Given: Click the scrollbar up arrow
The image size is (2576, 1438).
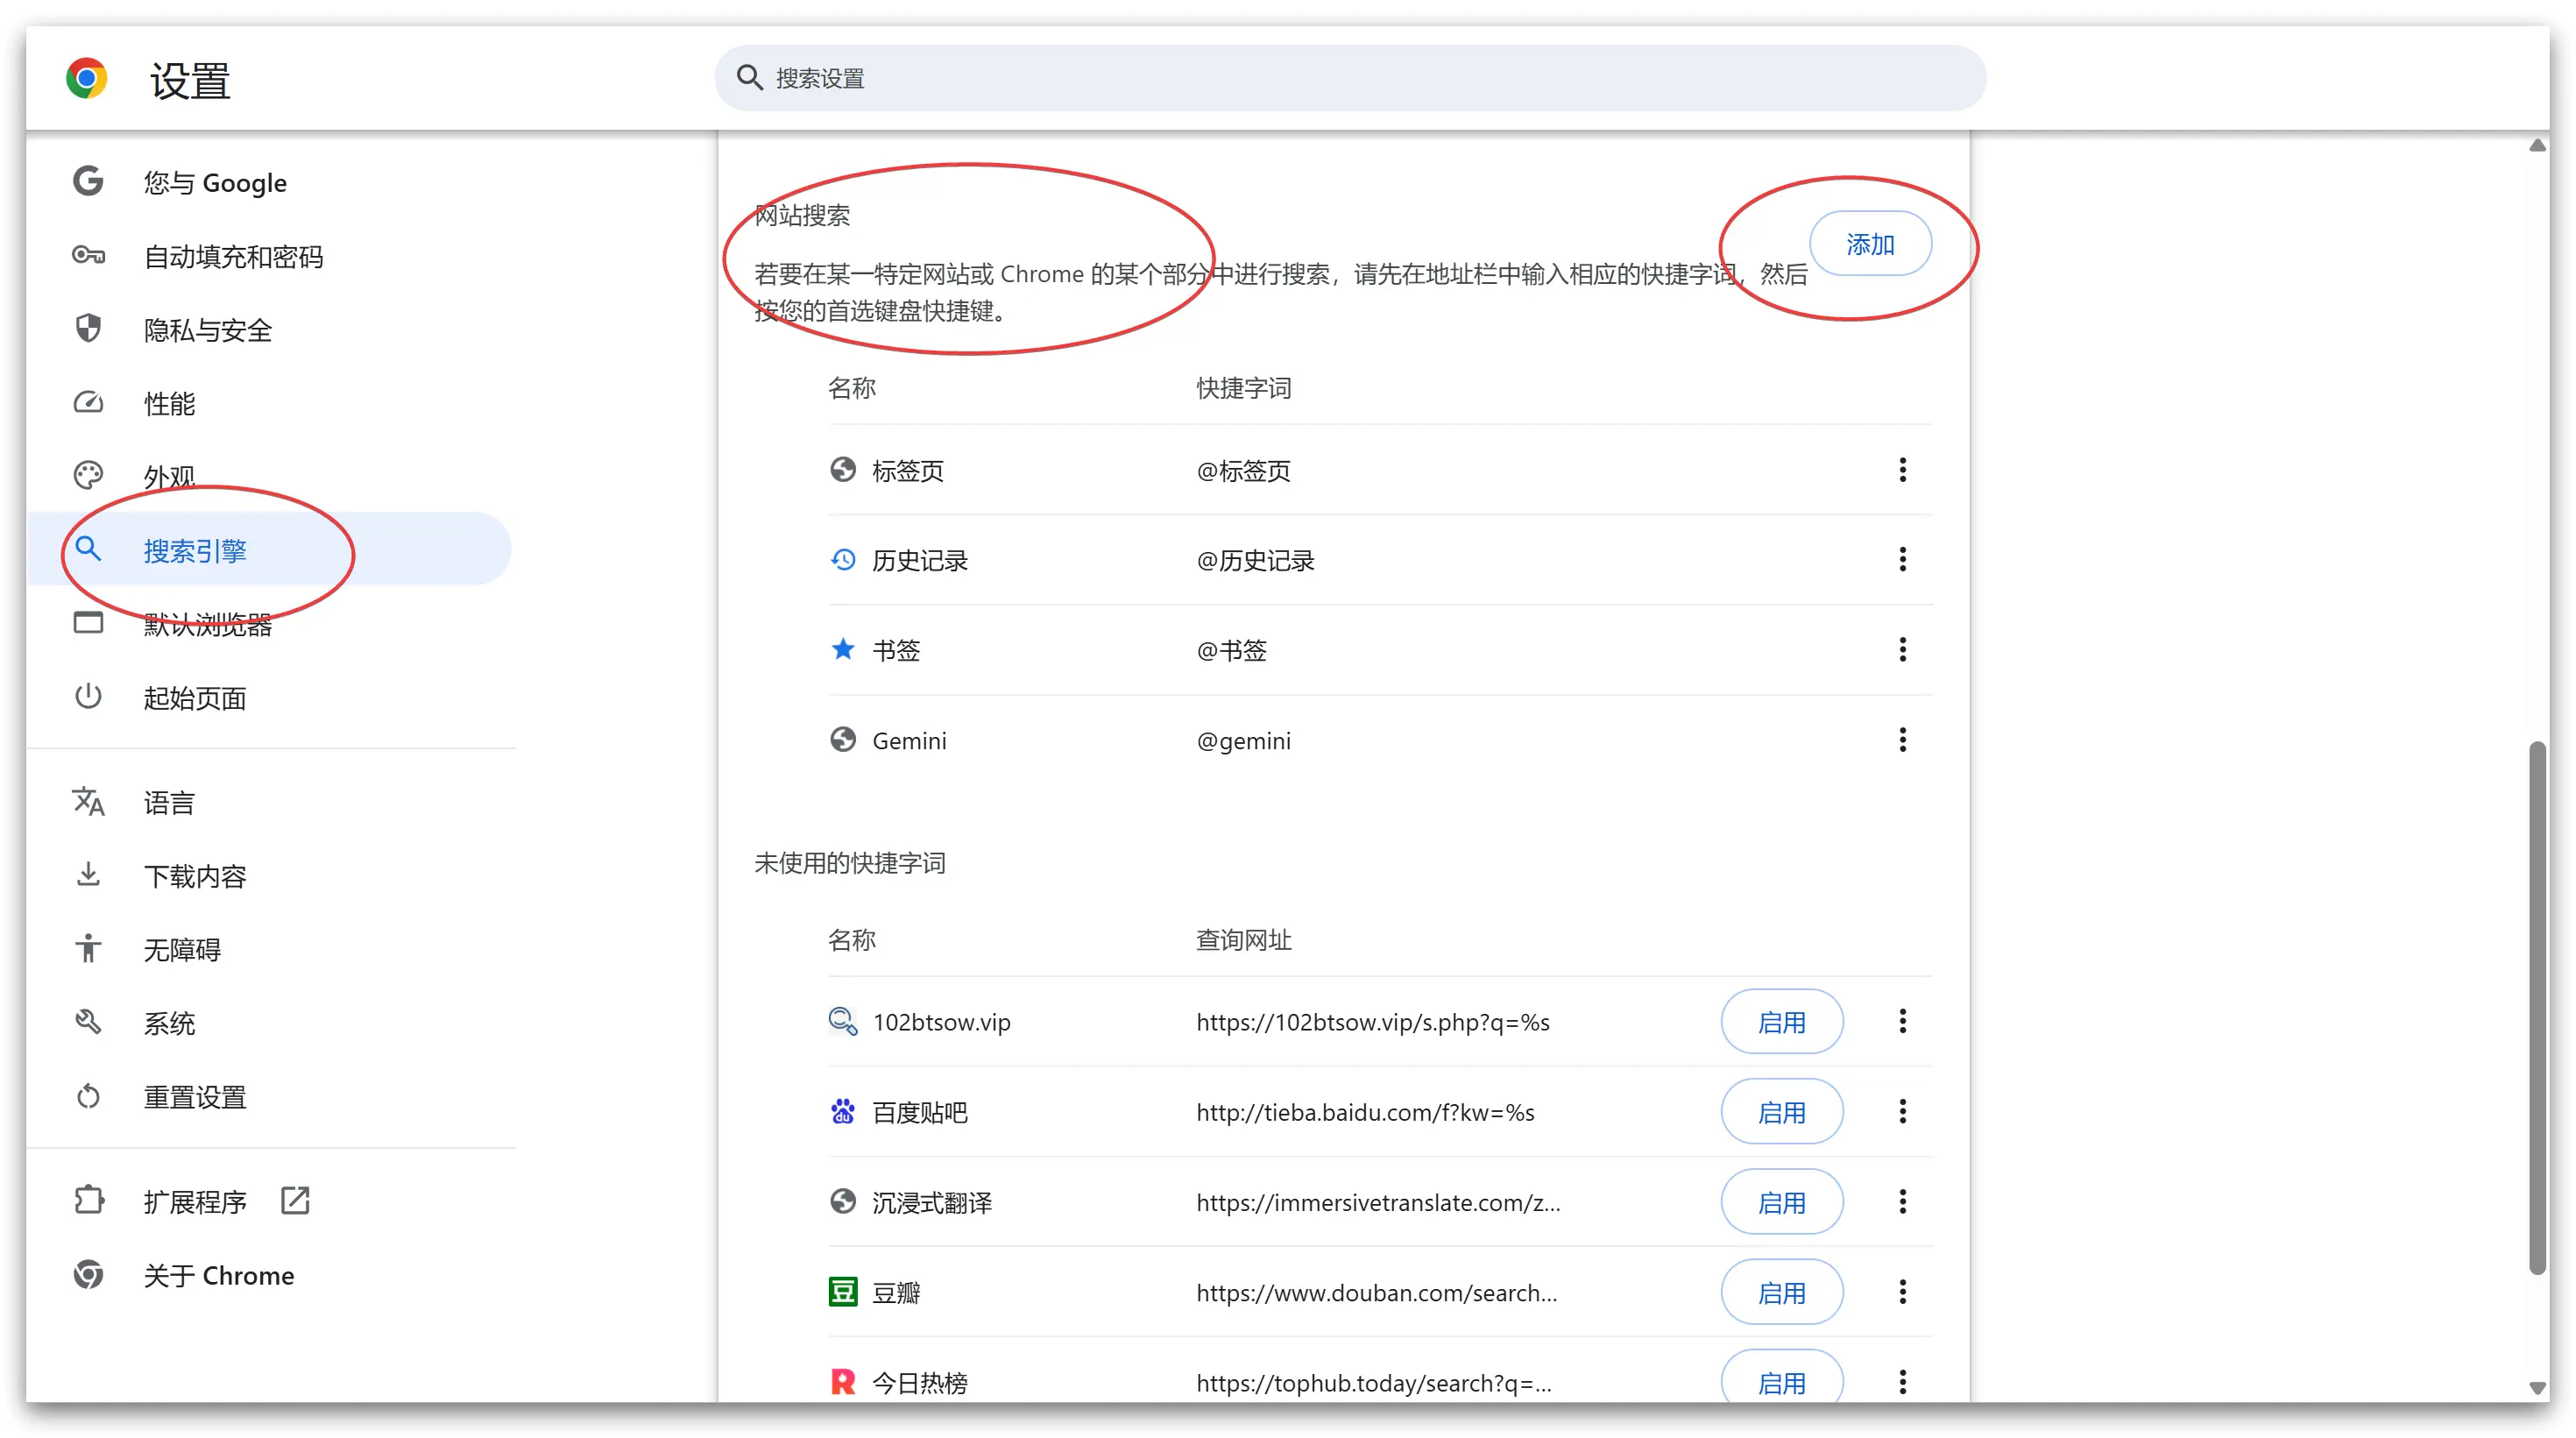Looking at the screenshot, I should click(2538, 146).
